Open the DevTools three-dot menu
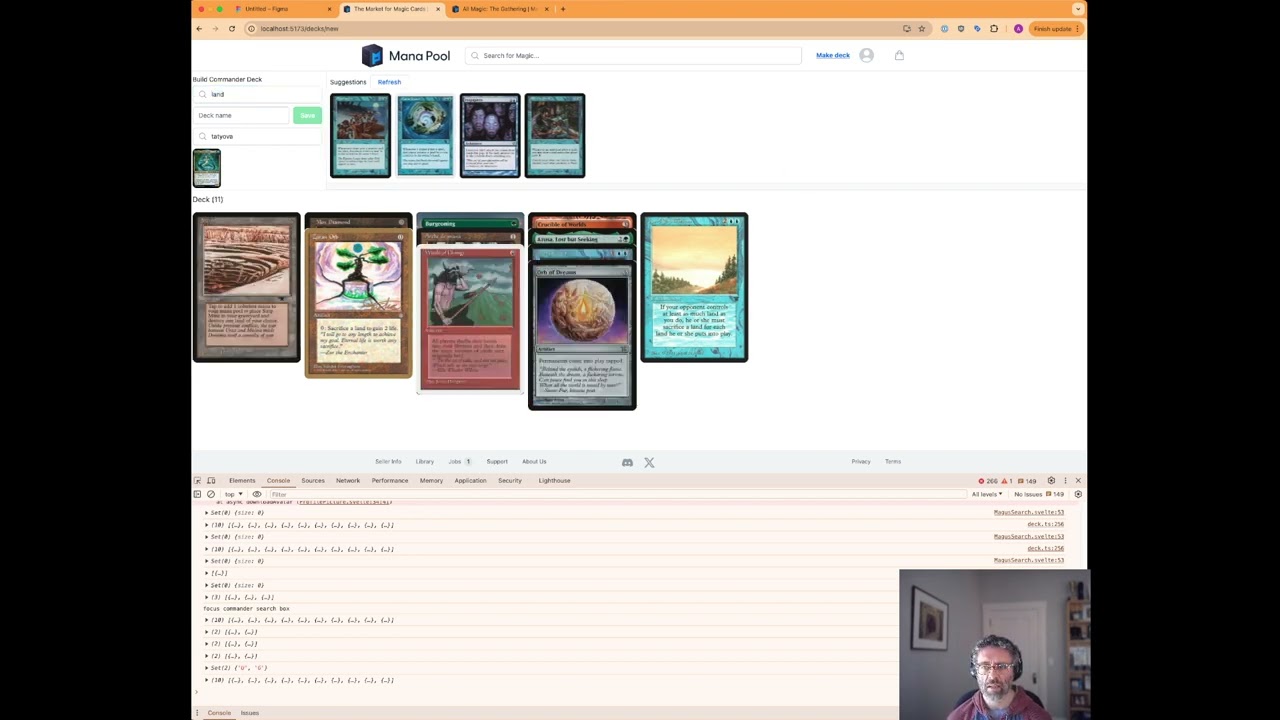This screenshot has height=720, width=1280. click(1065, 481)
